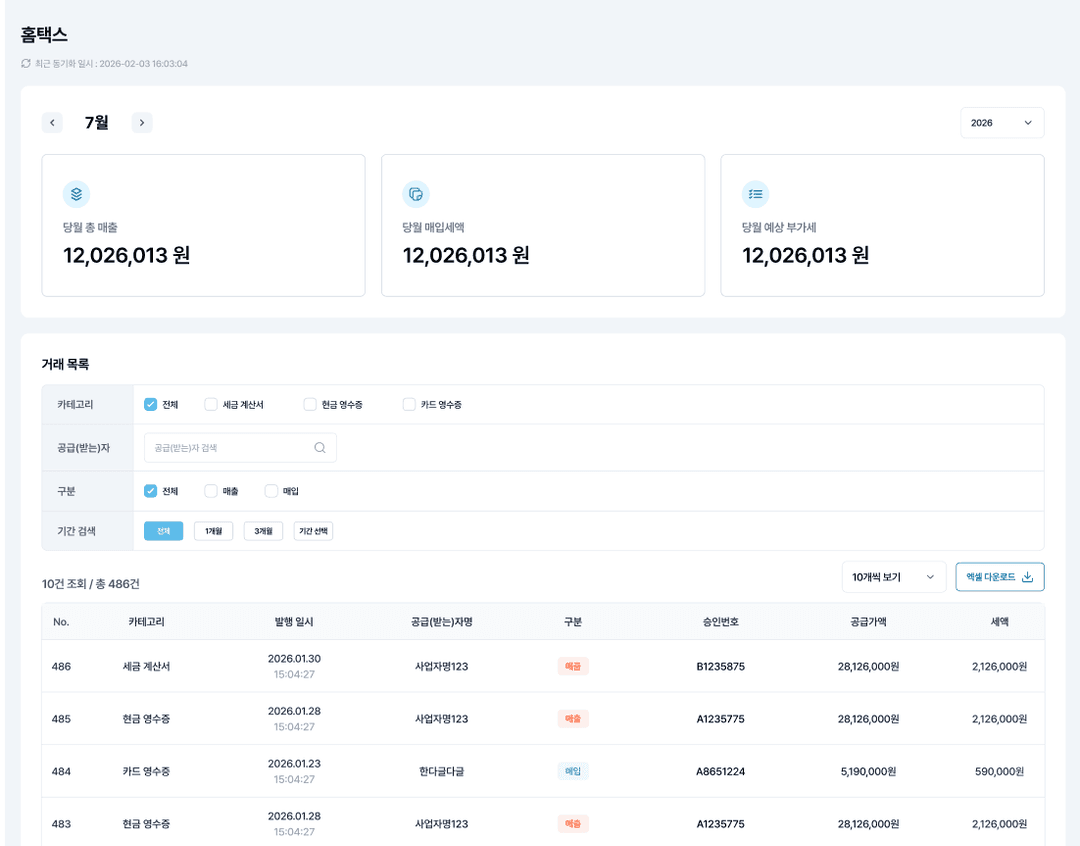Click the 매입 badge in row 484
This screenshot has width=1080, height=846.
[573, 772]
